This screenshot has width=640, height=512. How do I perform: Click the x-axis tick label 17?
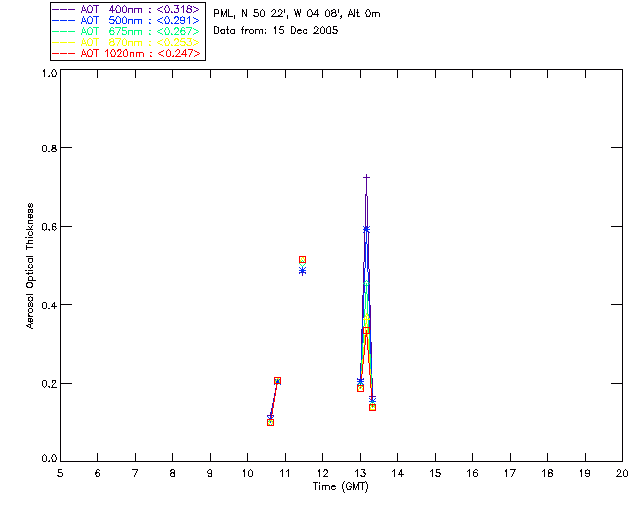[510, 473]
